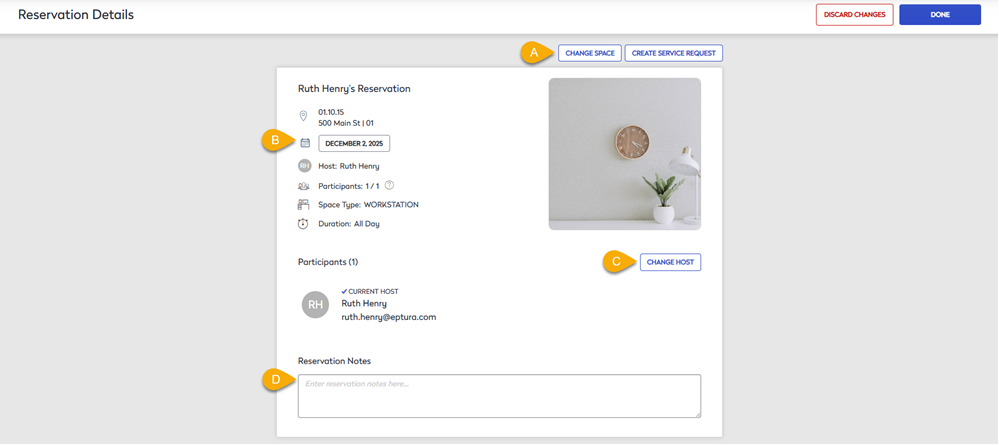Click the location pin icon
Viewport: 999px width, 445px height.
coord(303,116)
